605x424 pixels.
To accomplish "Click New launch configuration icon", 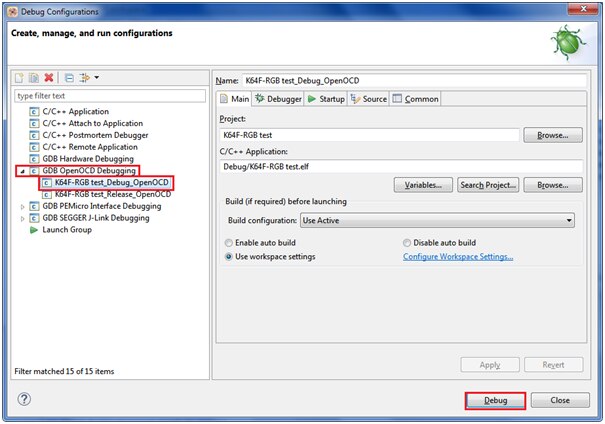I will point(19,78).
